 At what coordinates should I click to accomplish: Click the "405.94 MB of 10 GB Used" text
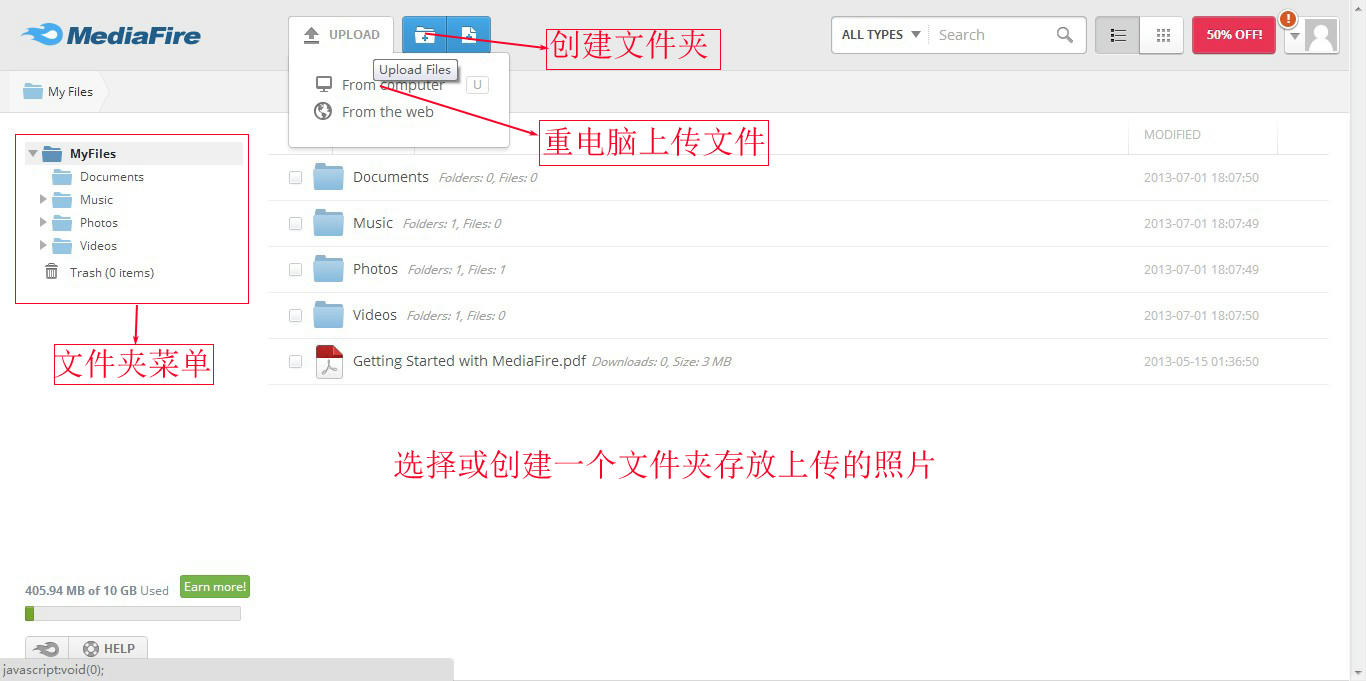click(x=97, y=590)
